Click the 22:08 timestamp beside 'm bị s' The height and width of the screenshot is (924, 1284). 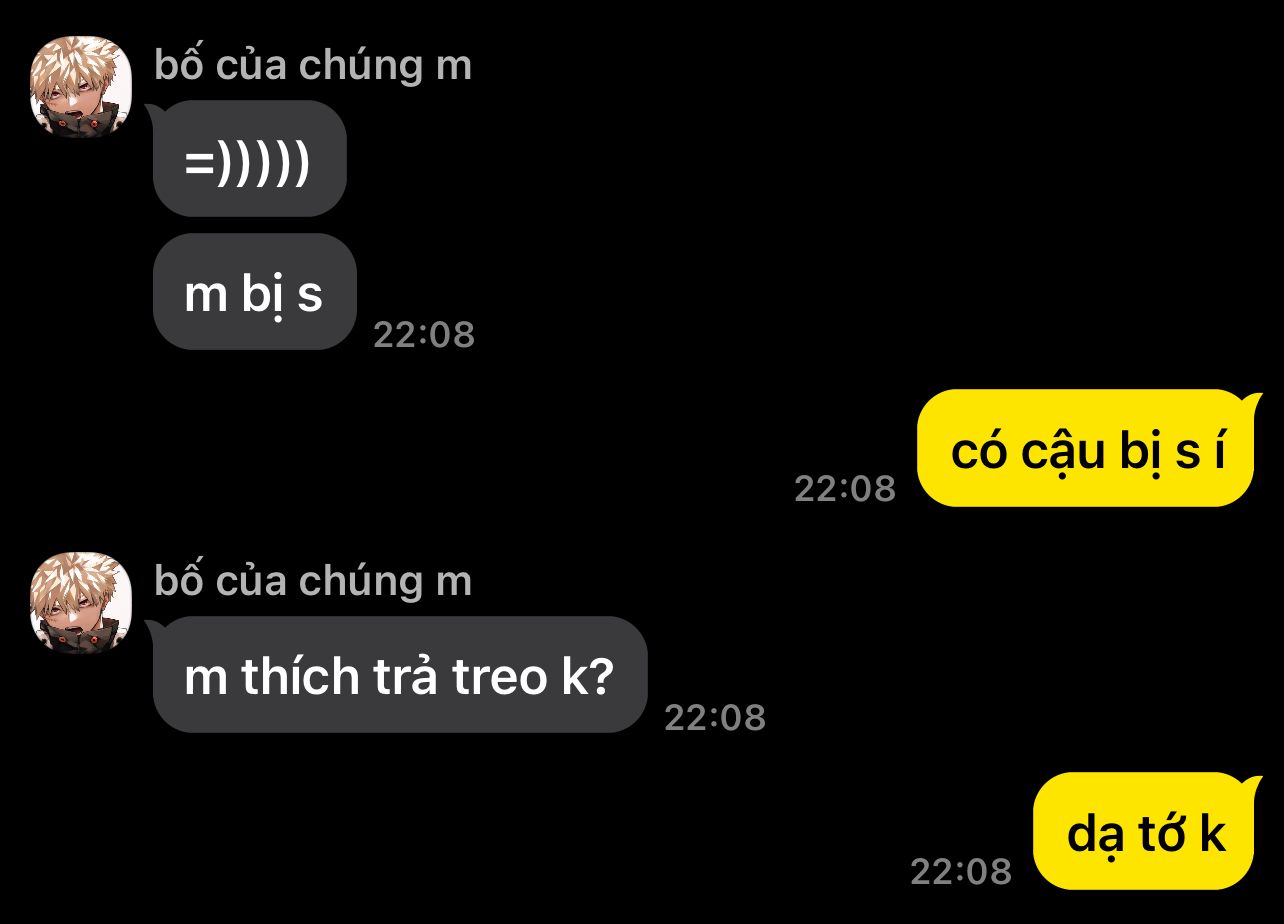click(x=424, y=335)
